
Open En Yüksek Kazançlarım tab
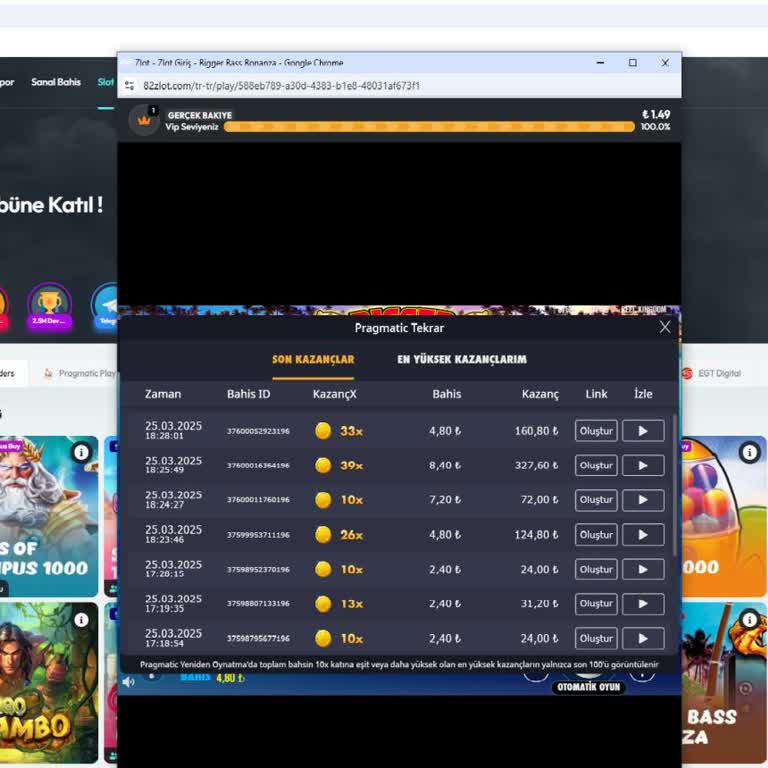tap(462, 360)
